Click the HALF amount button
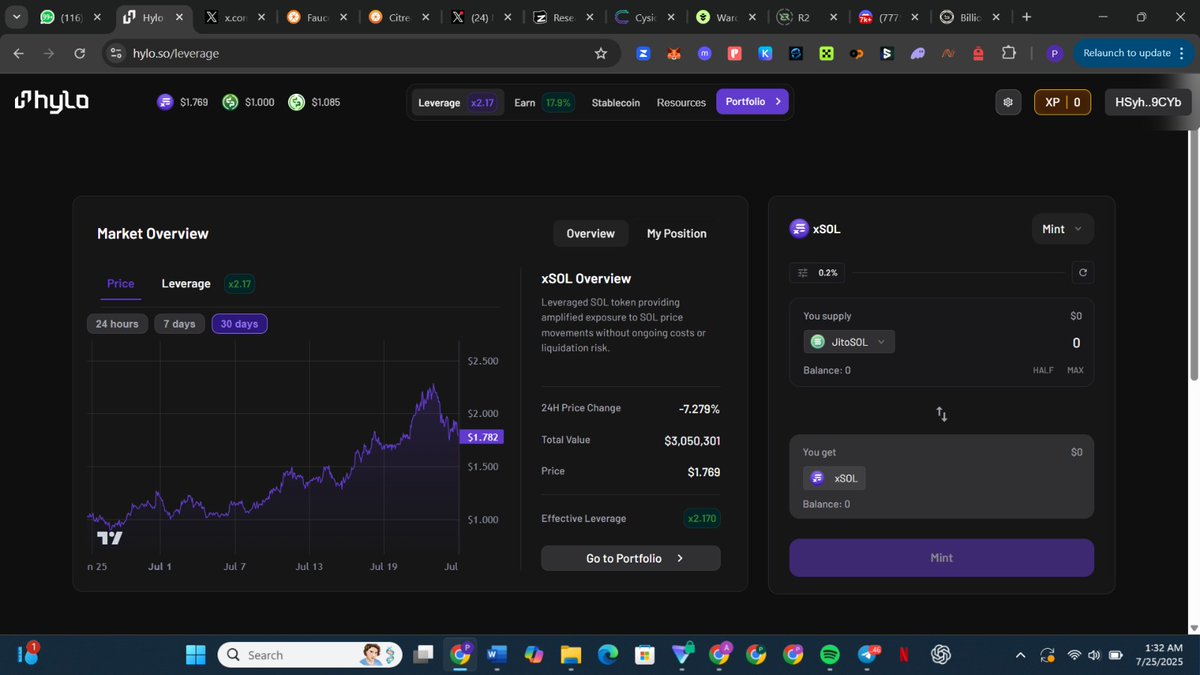Viewport: 1200px width, 675px height. pyautogui.click(x=1043, y=370)
